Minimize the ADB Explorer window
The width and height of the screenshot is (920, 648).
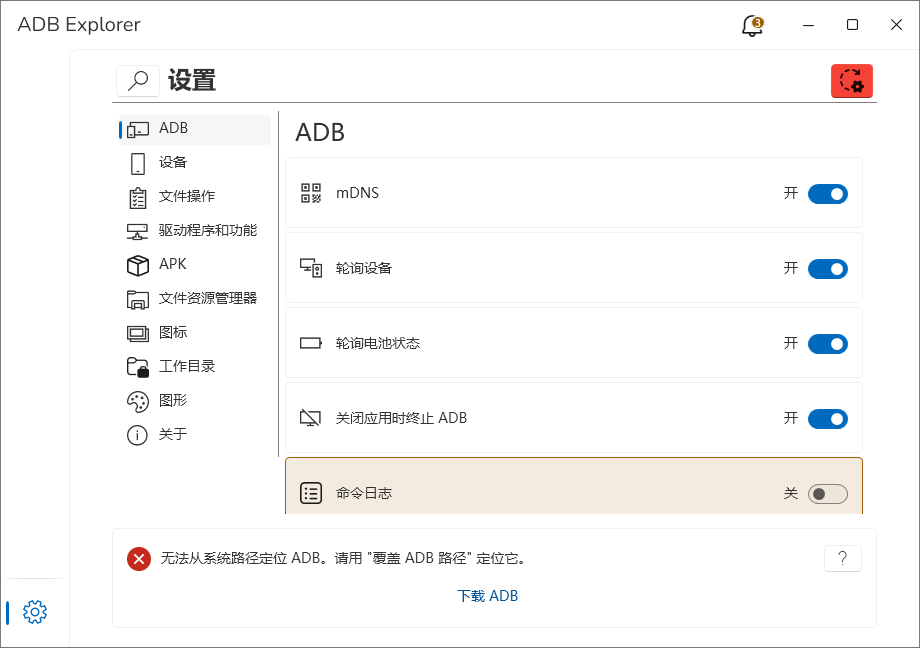coord(809,25)
